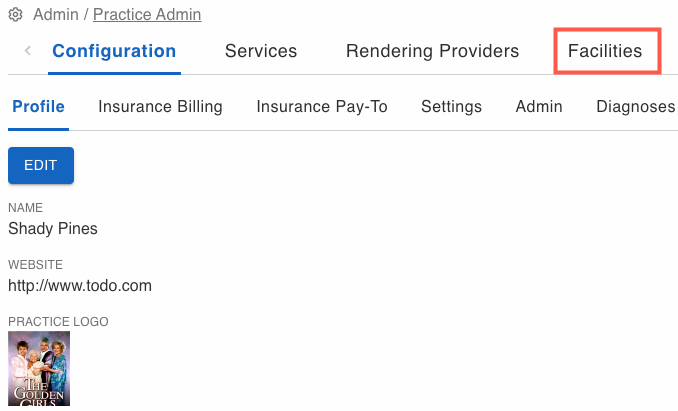678x411 pixels.
Task: Click the Golden Girls practice logo image
Action: coord(39,368)
